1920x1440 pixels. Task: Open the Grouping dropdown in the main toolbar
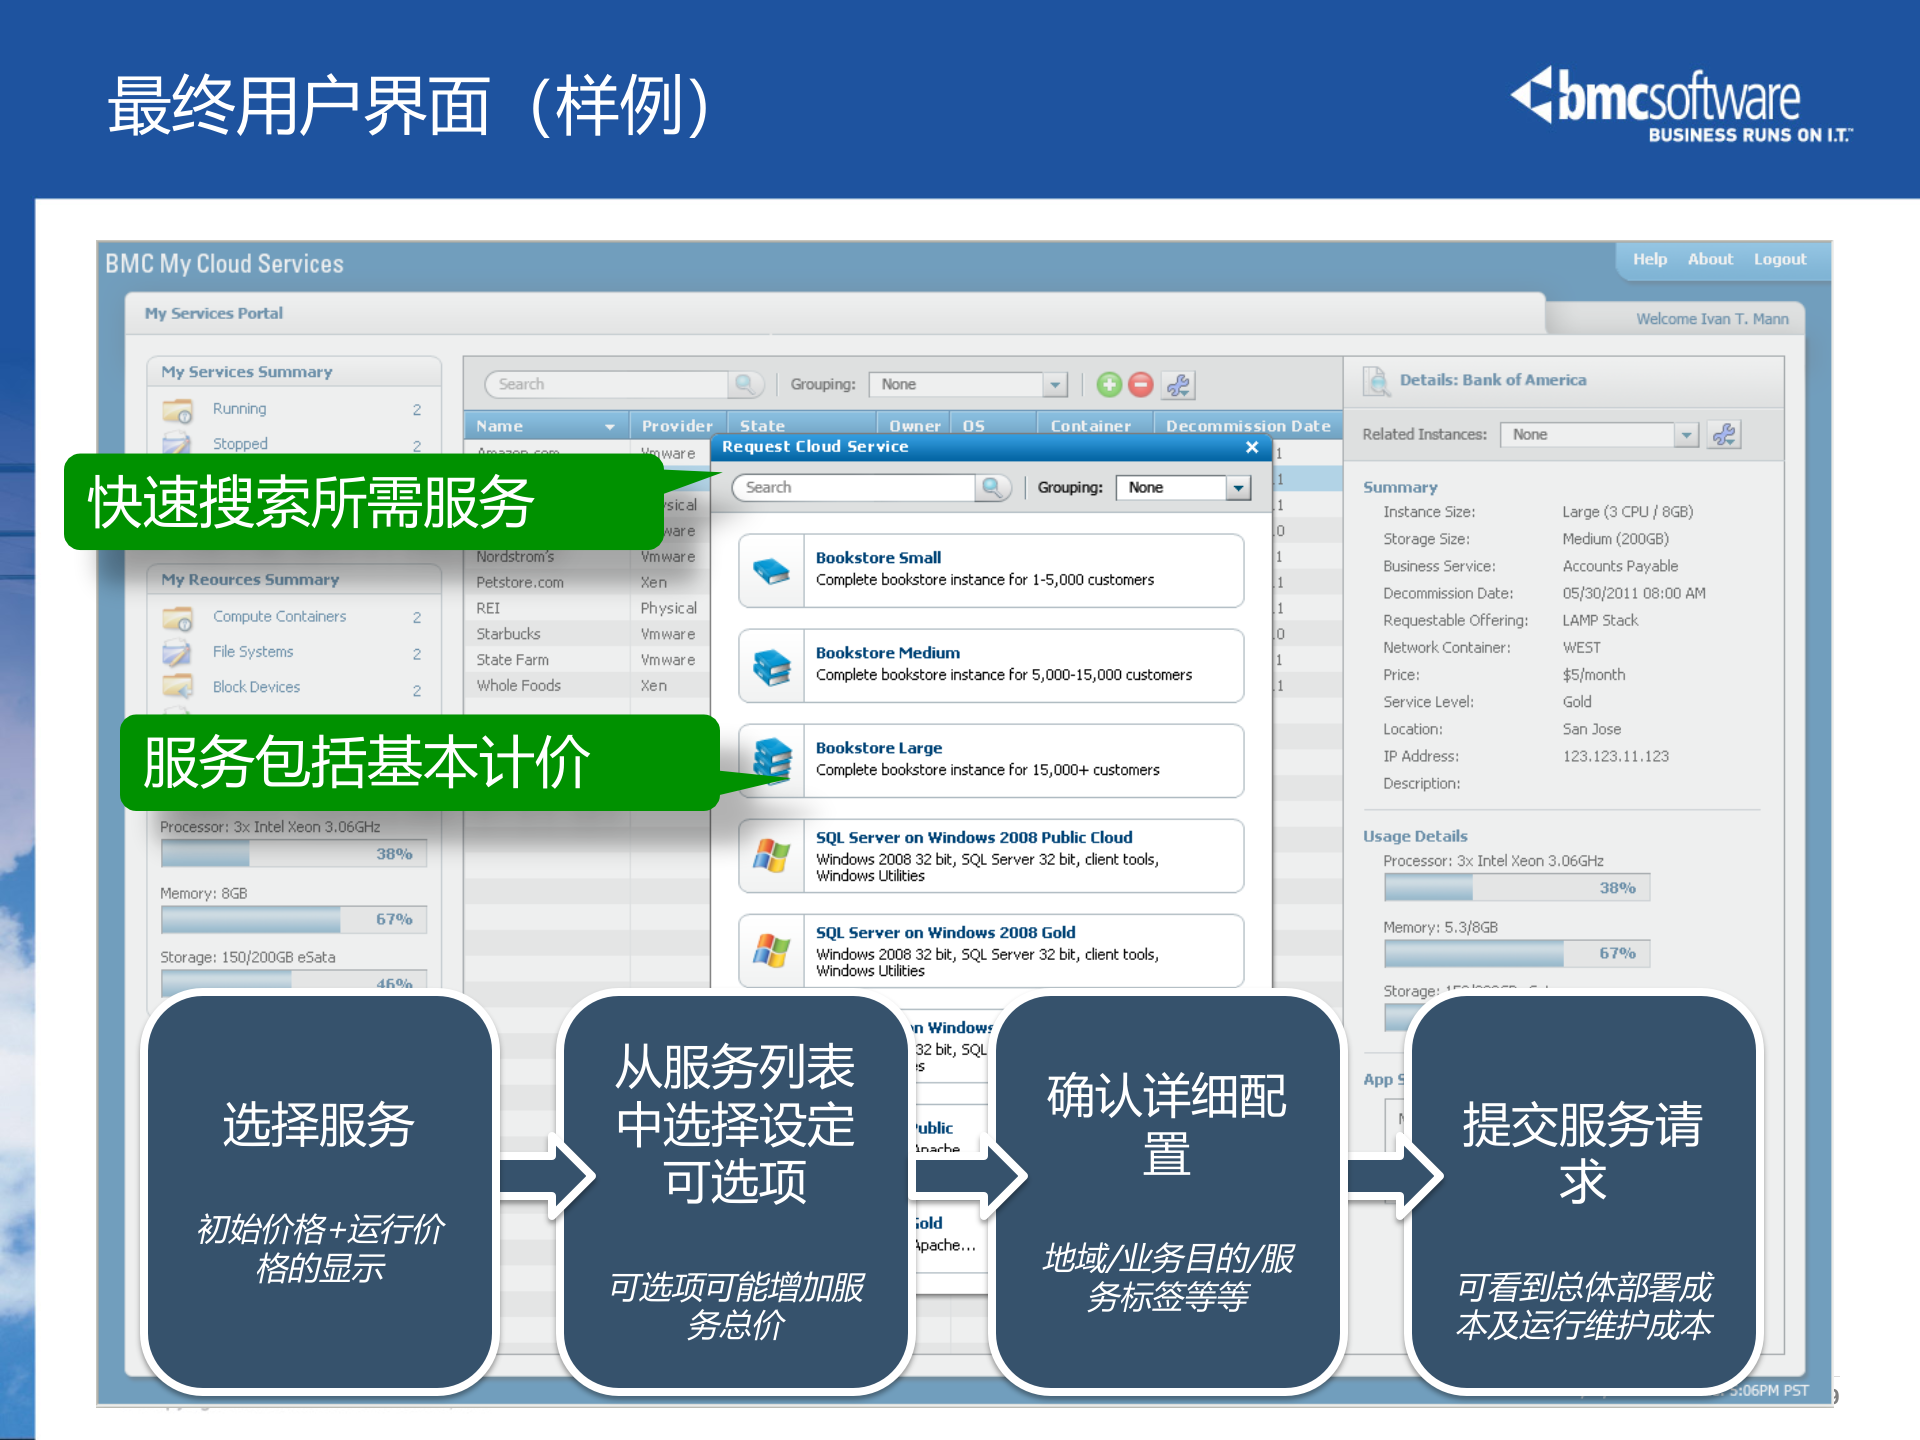(x=1056, y=384)
